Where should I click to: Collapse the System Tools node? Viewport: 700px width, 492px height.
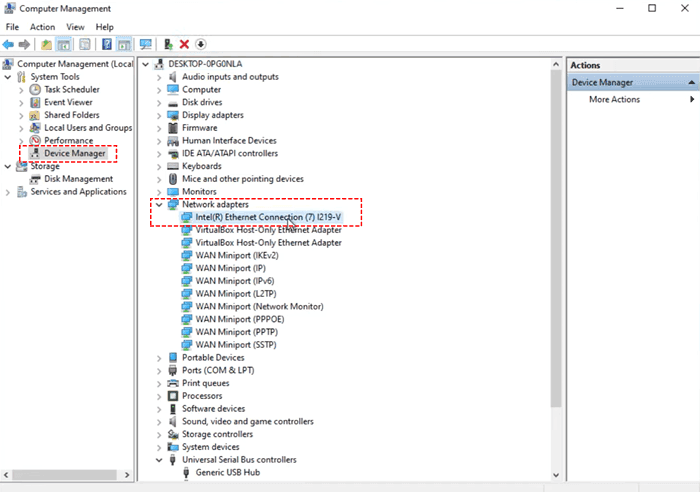coord(8,77)
